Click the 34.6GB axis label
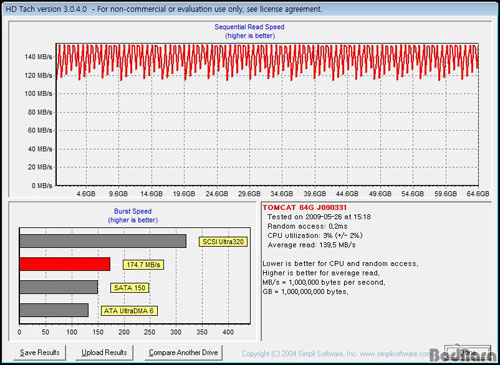500x365 pixels. coord(282,194)
